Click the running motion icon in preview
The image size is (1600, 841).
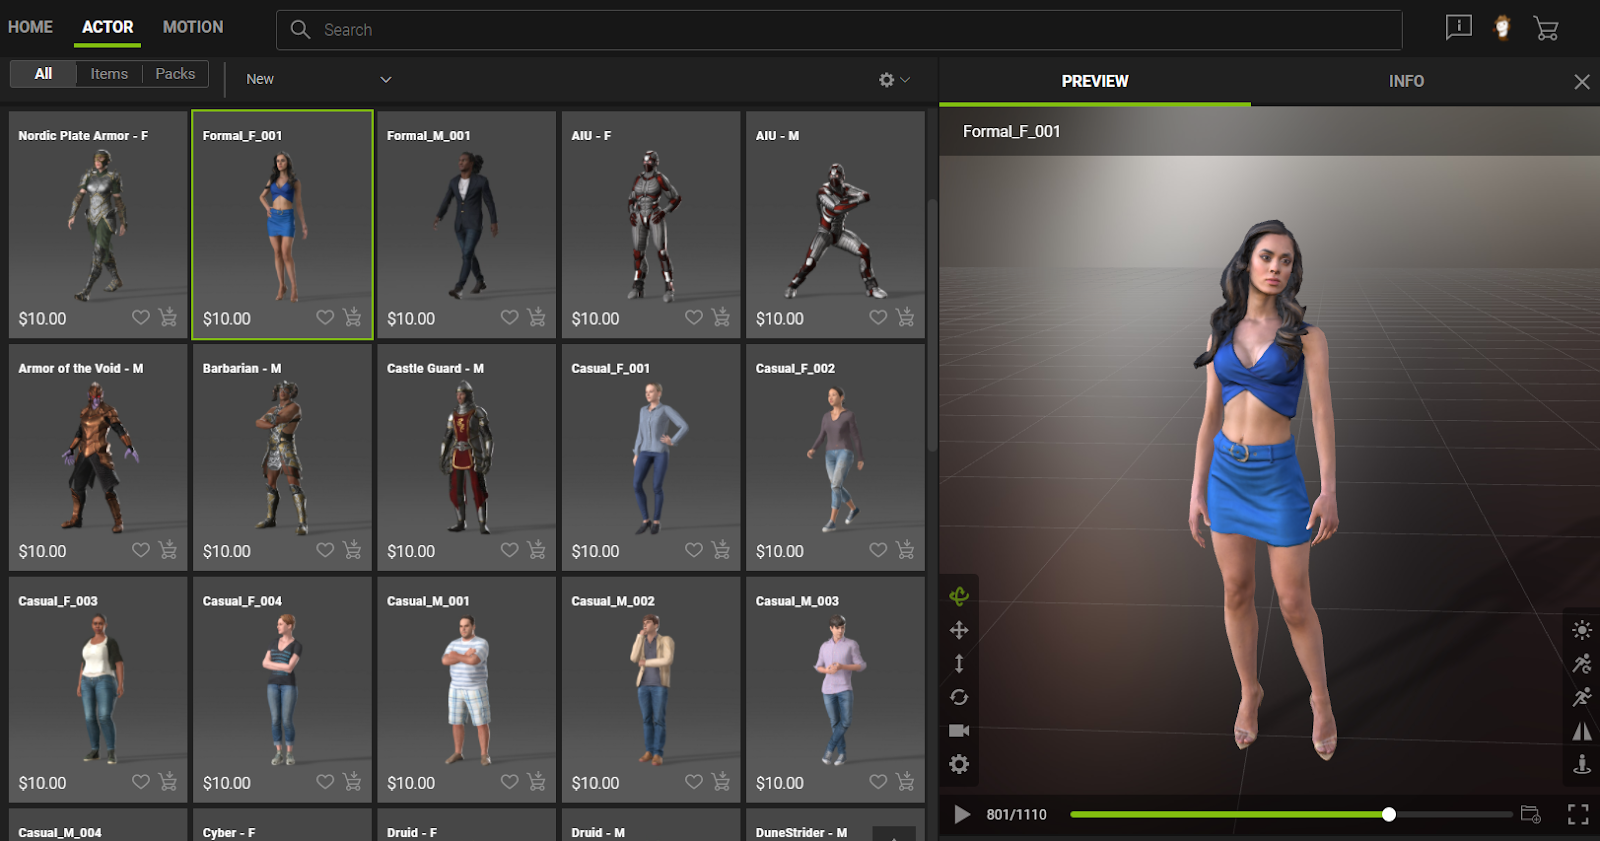[x=1582, y=697]
